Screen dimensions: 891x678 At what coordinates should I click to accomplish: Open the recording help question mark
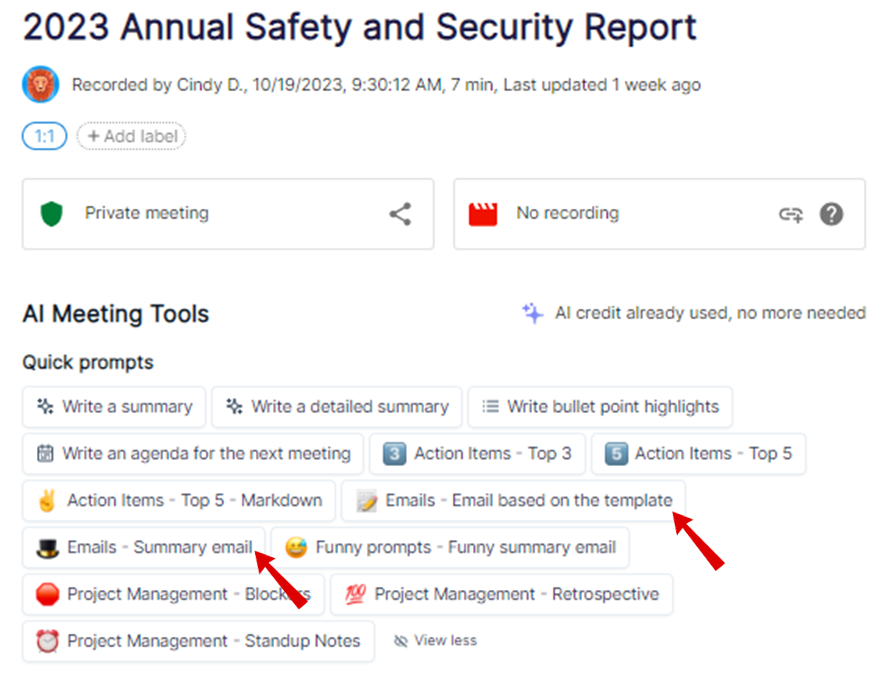pyautogui.click(x=831, y=214)
